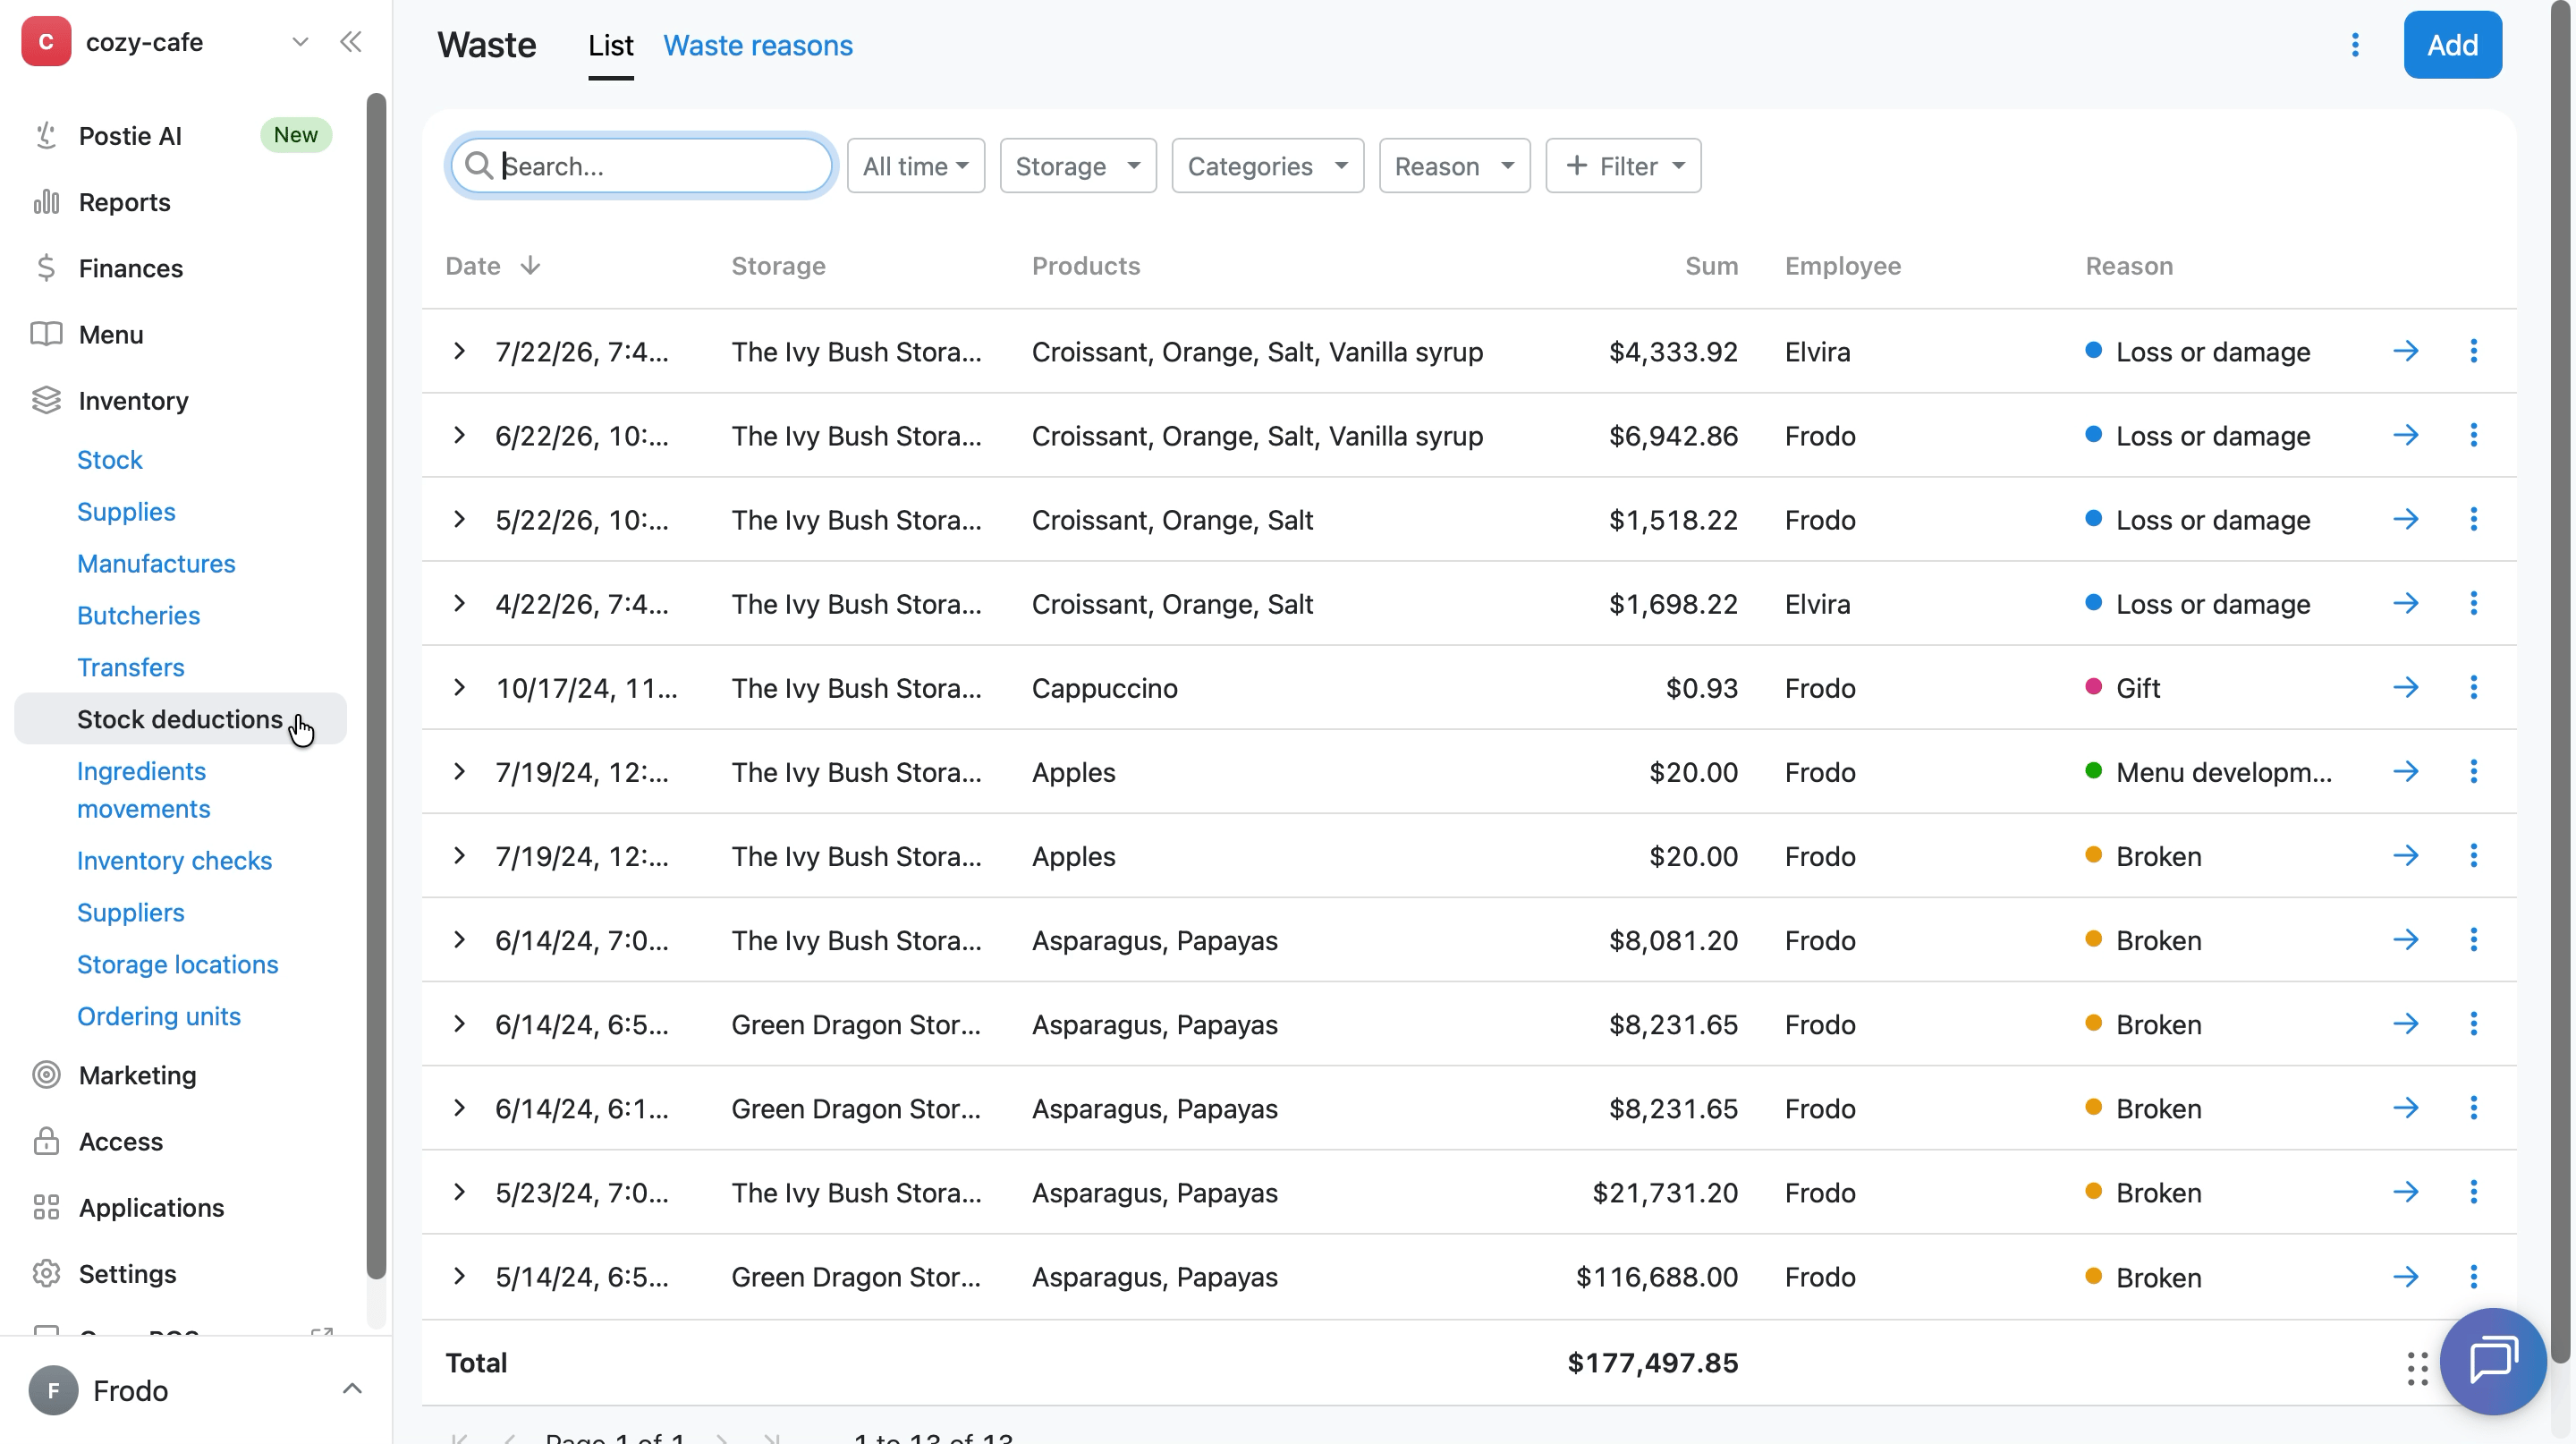Screen dimensions: 2576x1444
Task: Open Reports section in sidebar
Action: tap(124, 202)
